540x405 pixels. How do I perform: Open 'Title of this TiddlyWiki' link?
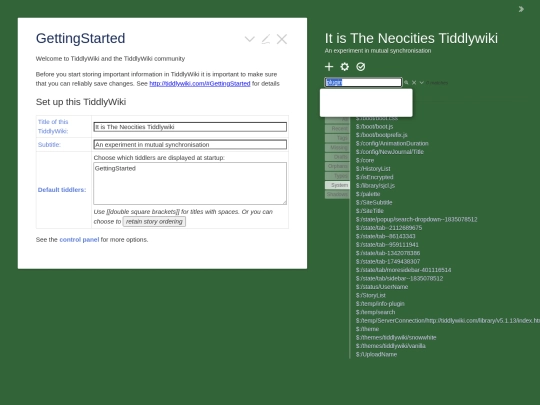53,126
